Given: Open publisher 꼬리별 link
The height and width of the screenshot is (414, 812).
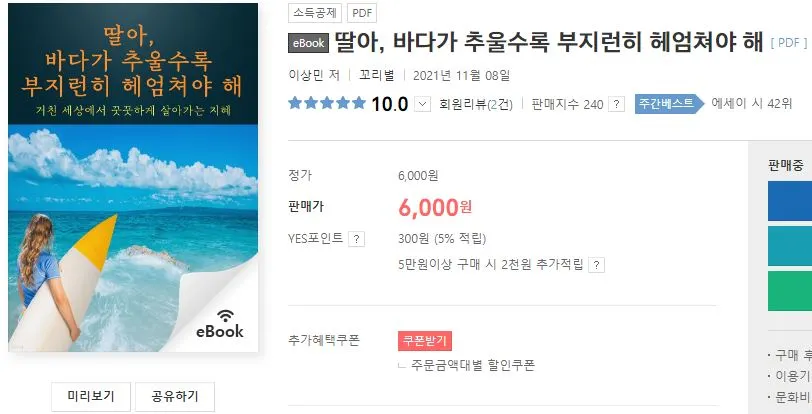Looking at the screenshot, I should pyautogui.click(x=377, y=76).
